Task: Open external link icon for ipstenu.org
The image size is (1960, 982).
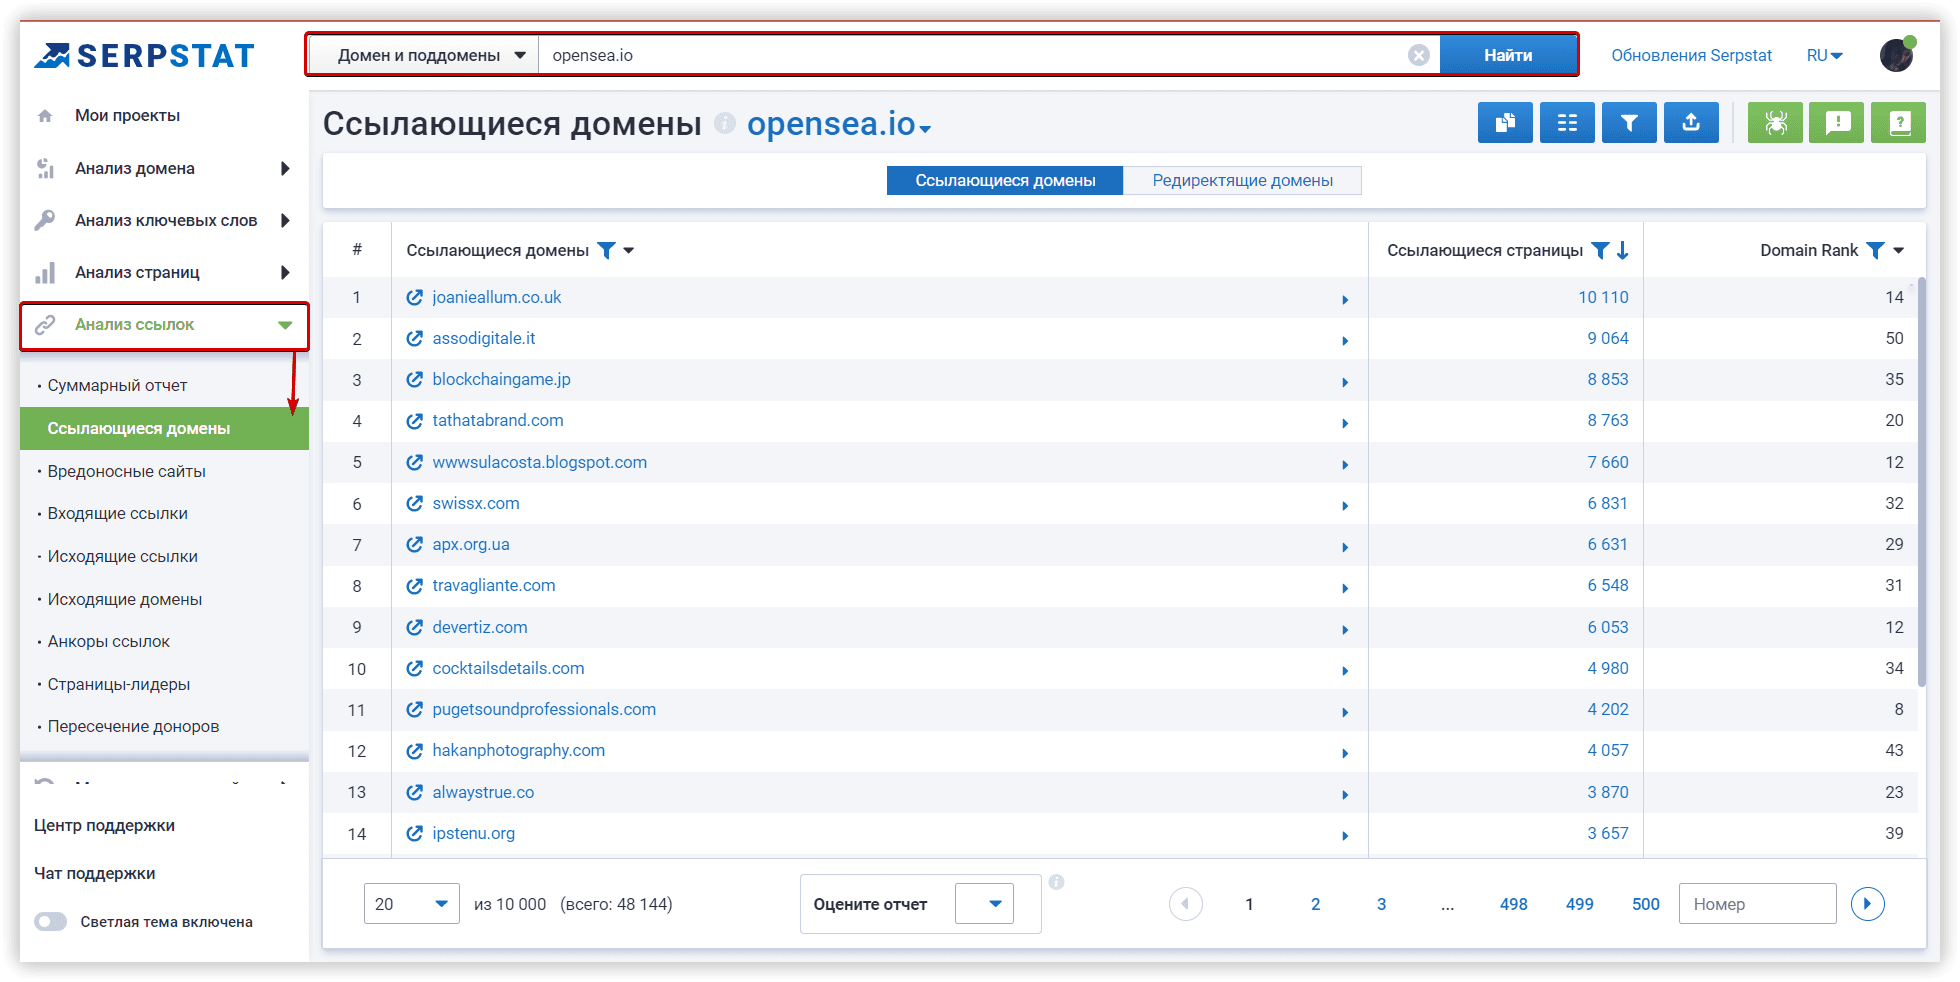Action: (x=414, y=833)
